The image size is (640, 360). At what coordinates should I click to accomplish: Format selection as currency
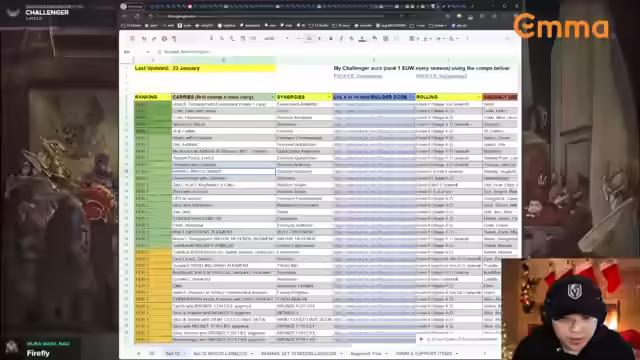[x=211, y=38]
